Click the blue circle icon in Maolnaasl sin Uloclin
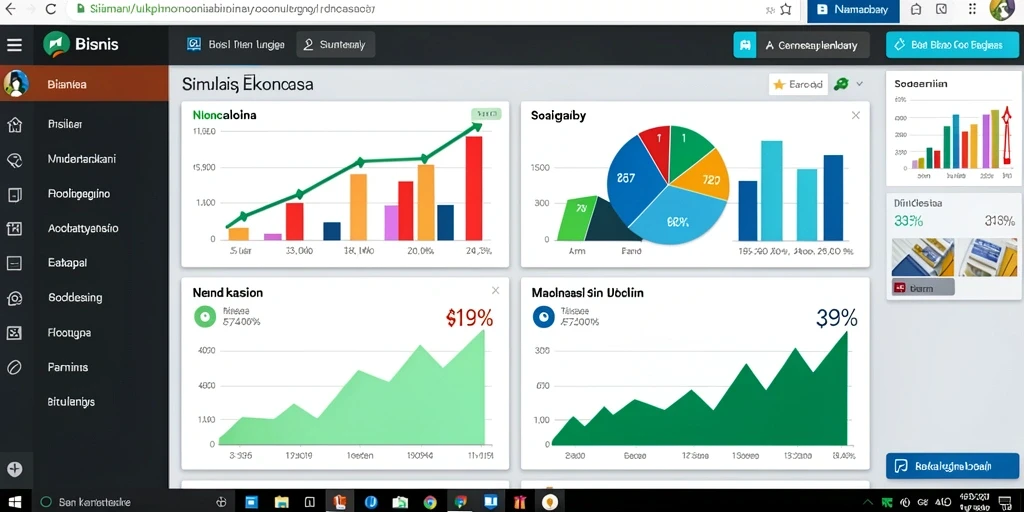The height and width of the screenshot is (512, 1024). [543, 317]
